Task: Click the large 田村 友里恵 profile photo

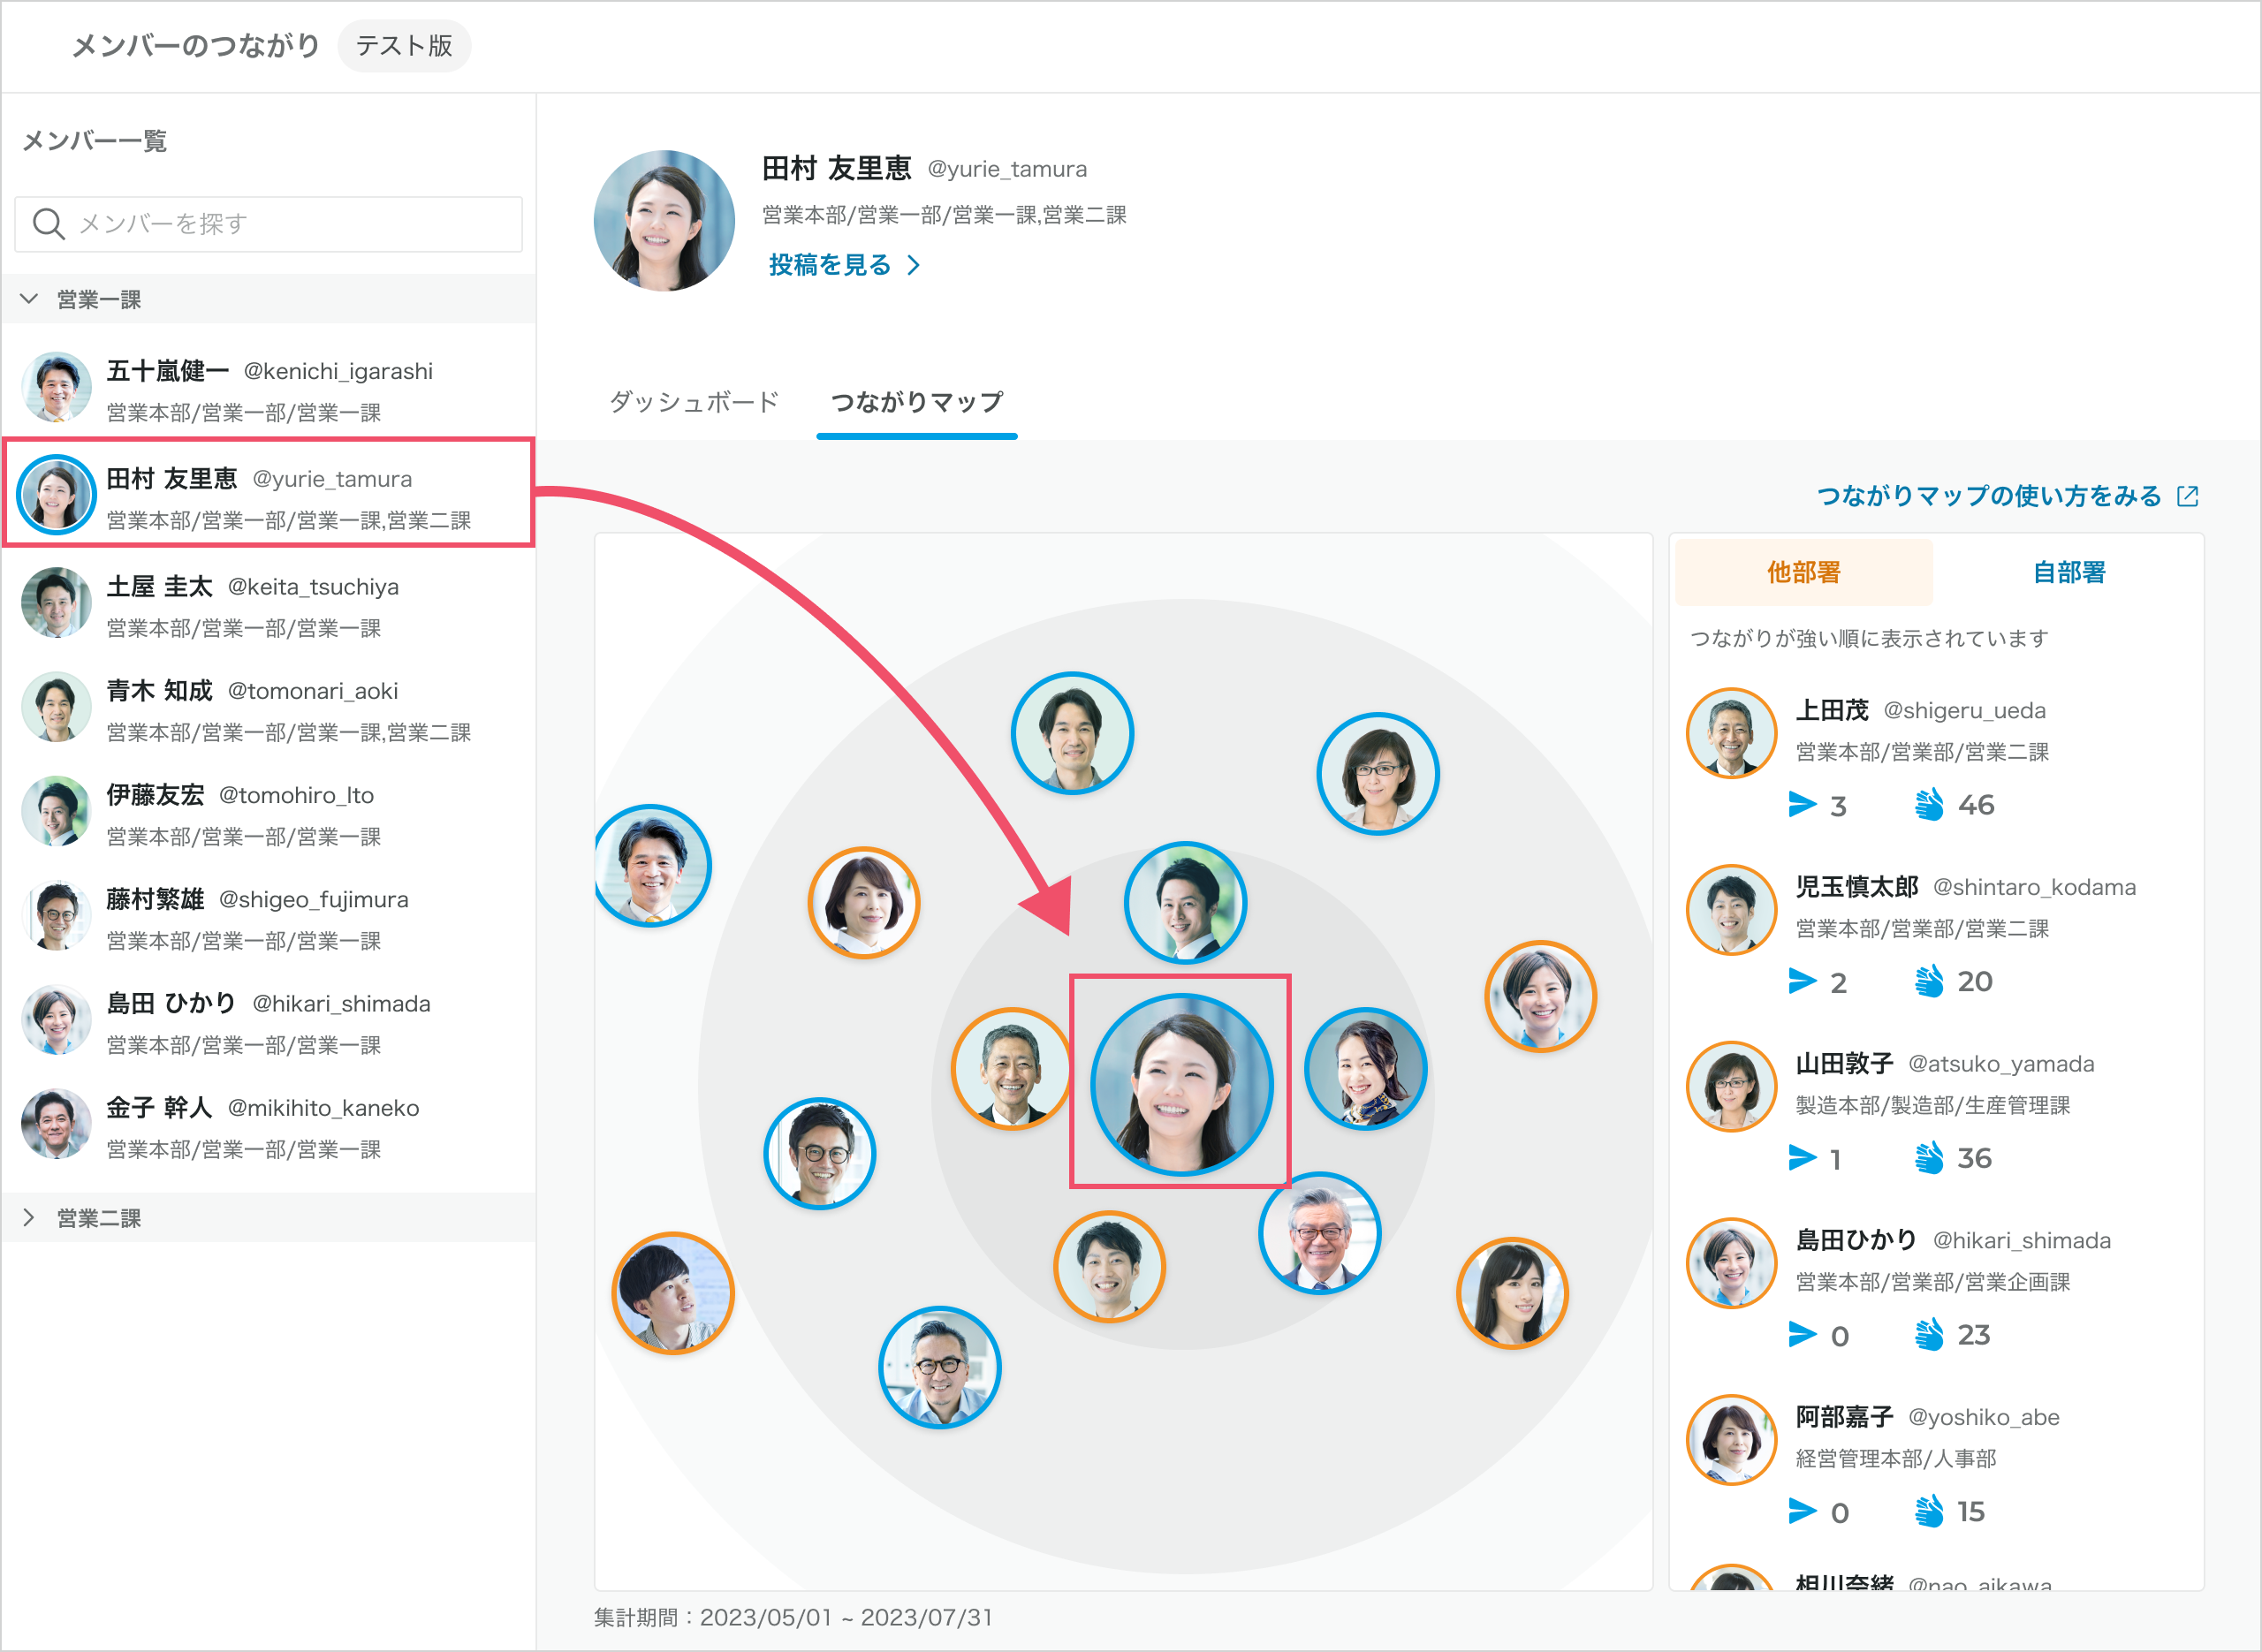Action: click(664, 221)
